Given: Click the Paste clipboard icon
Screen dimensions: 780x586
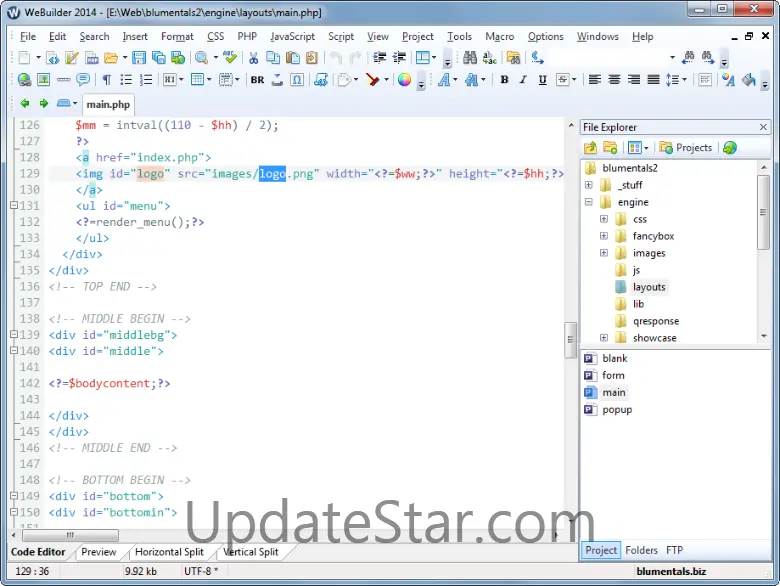Looking at the screenshot, I should click(292, 58).
